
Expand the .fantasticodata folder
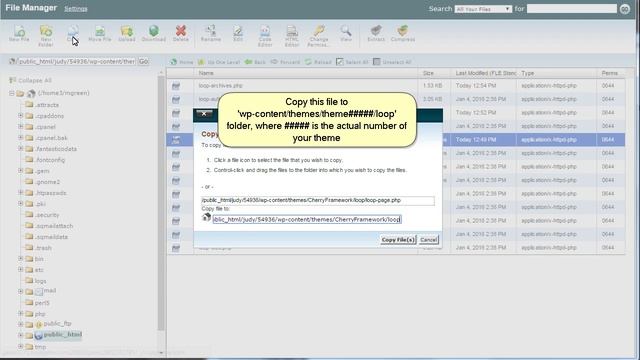point(20,149)
